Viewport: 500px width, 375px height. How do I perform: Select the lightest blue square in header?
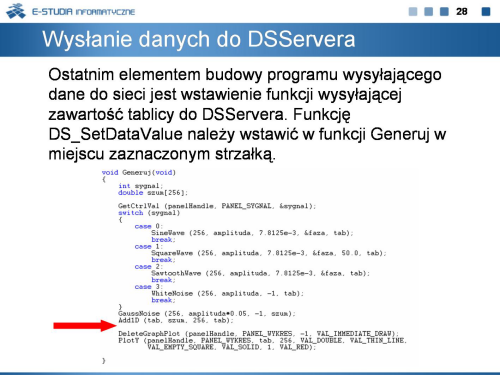pos(413,12)
